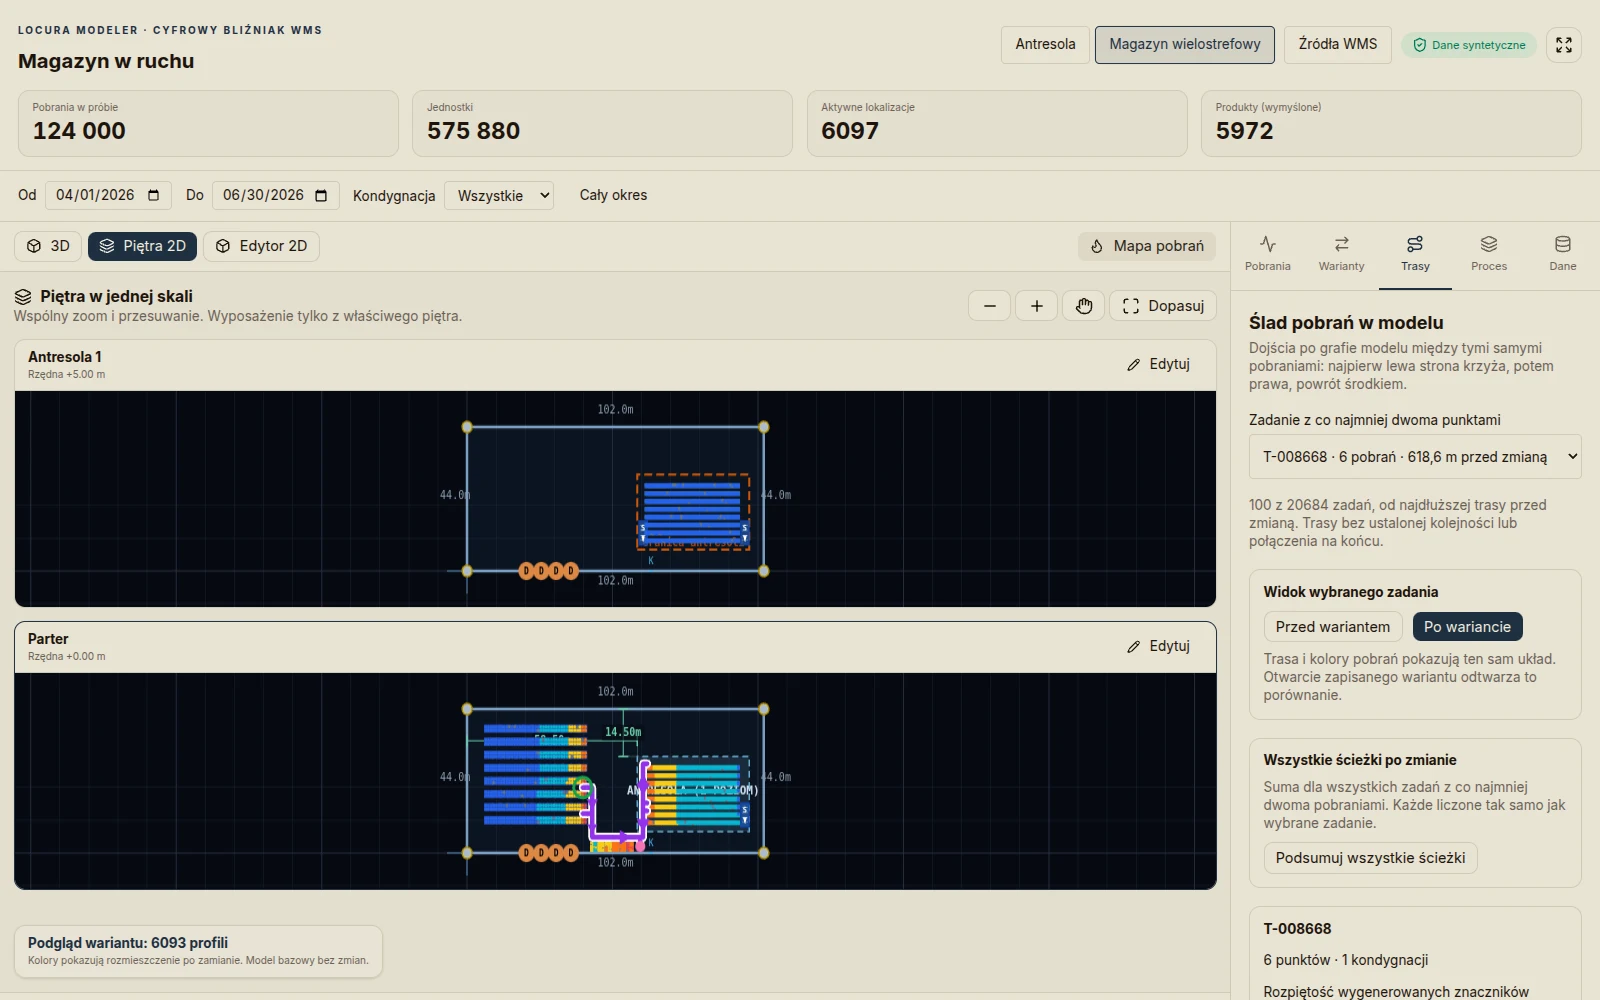The height and width of the screenshot is (1000, 1600).
Task: Activate the hand pan tool
Action: [1083, 306]
